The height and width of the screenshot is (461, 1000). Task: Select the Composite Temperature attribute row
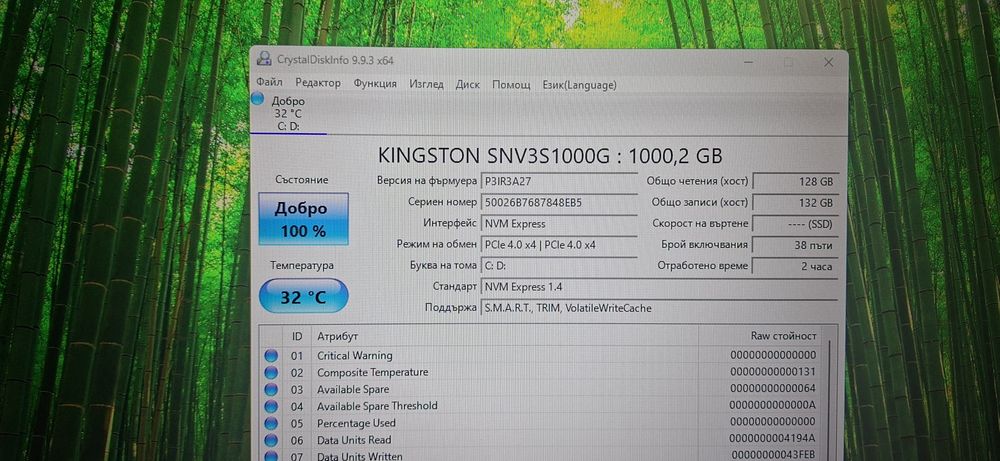click(x=541, y=372)
